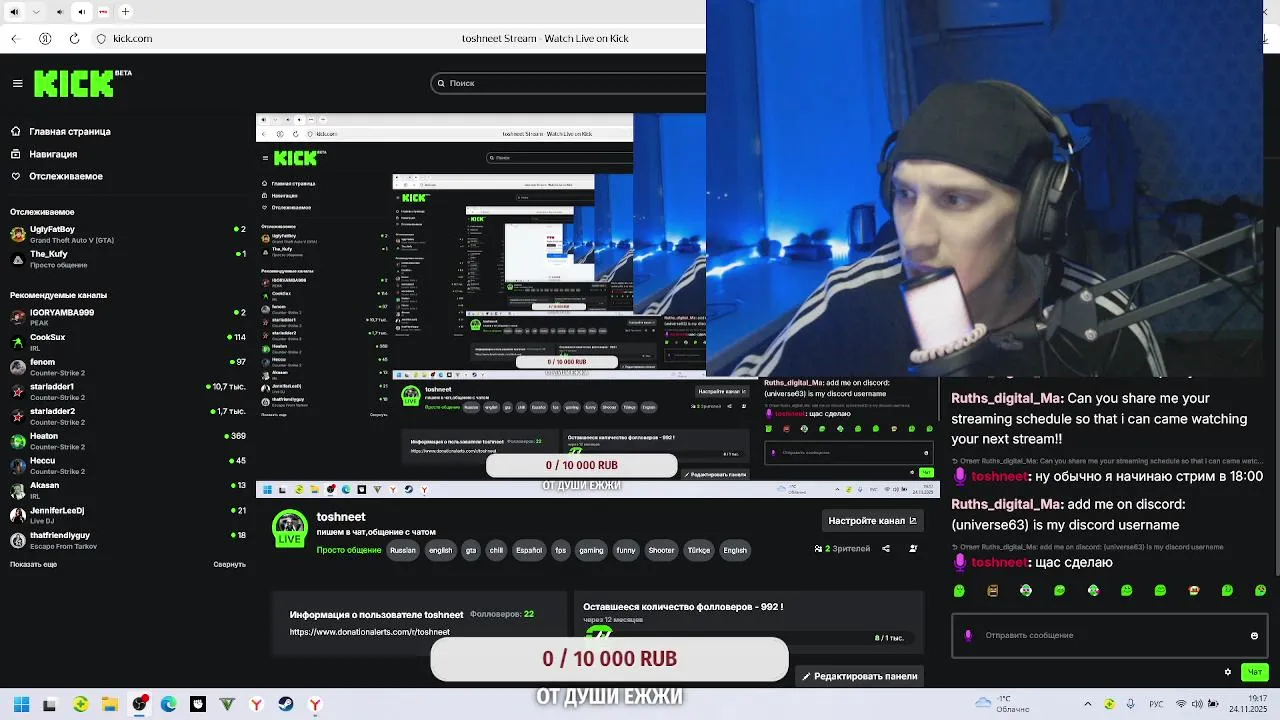Open Heaton recommended channel
The image size is (1280, 720).
127,441
